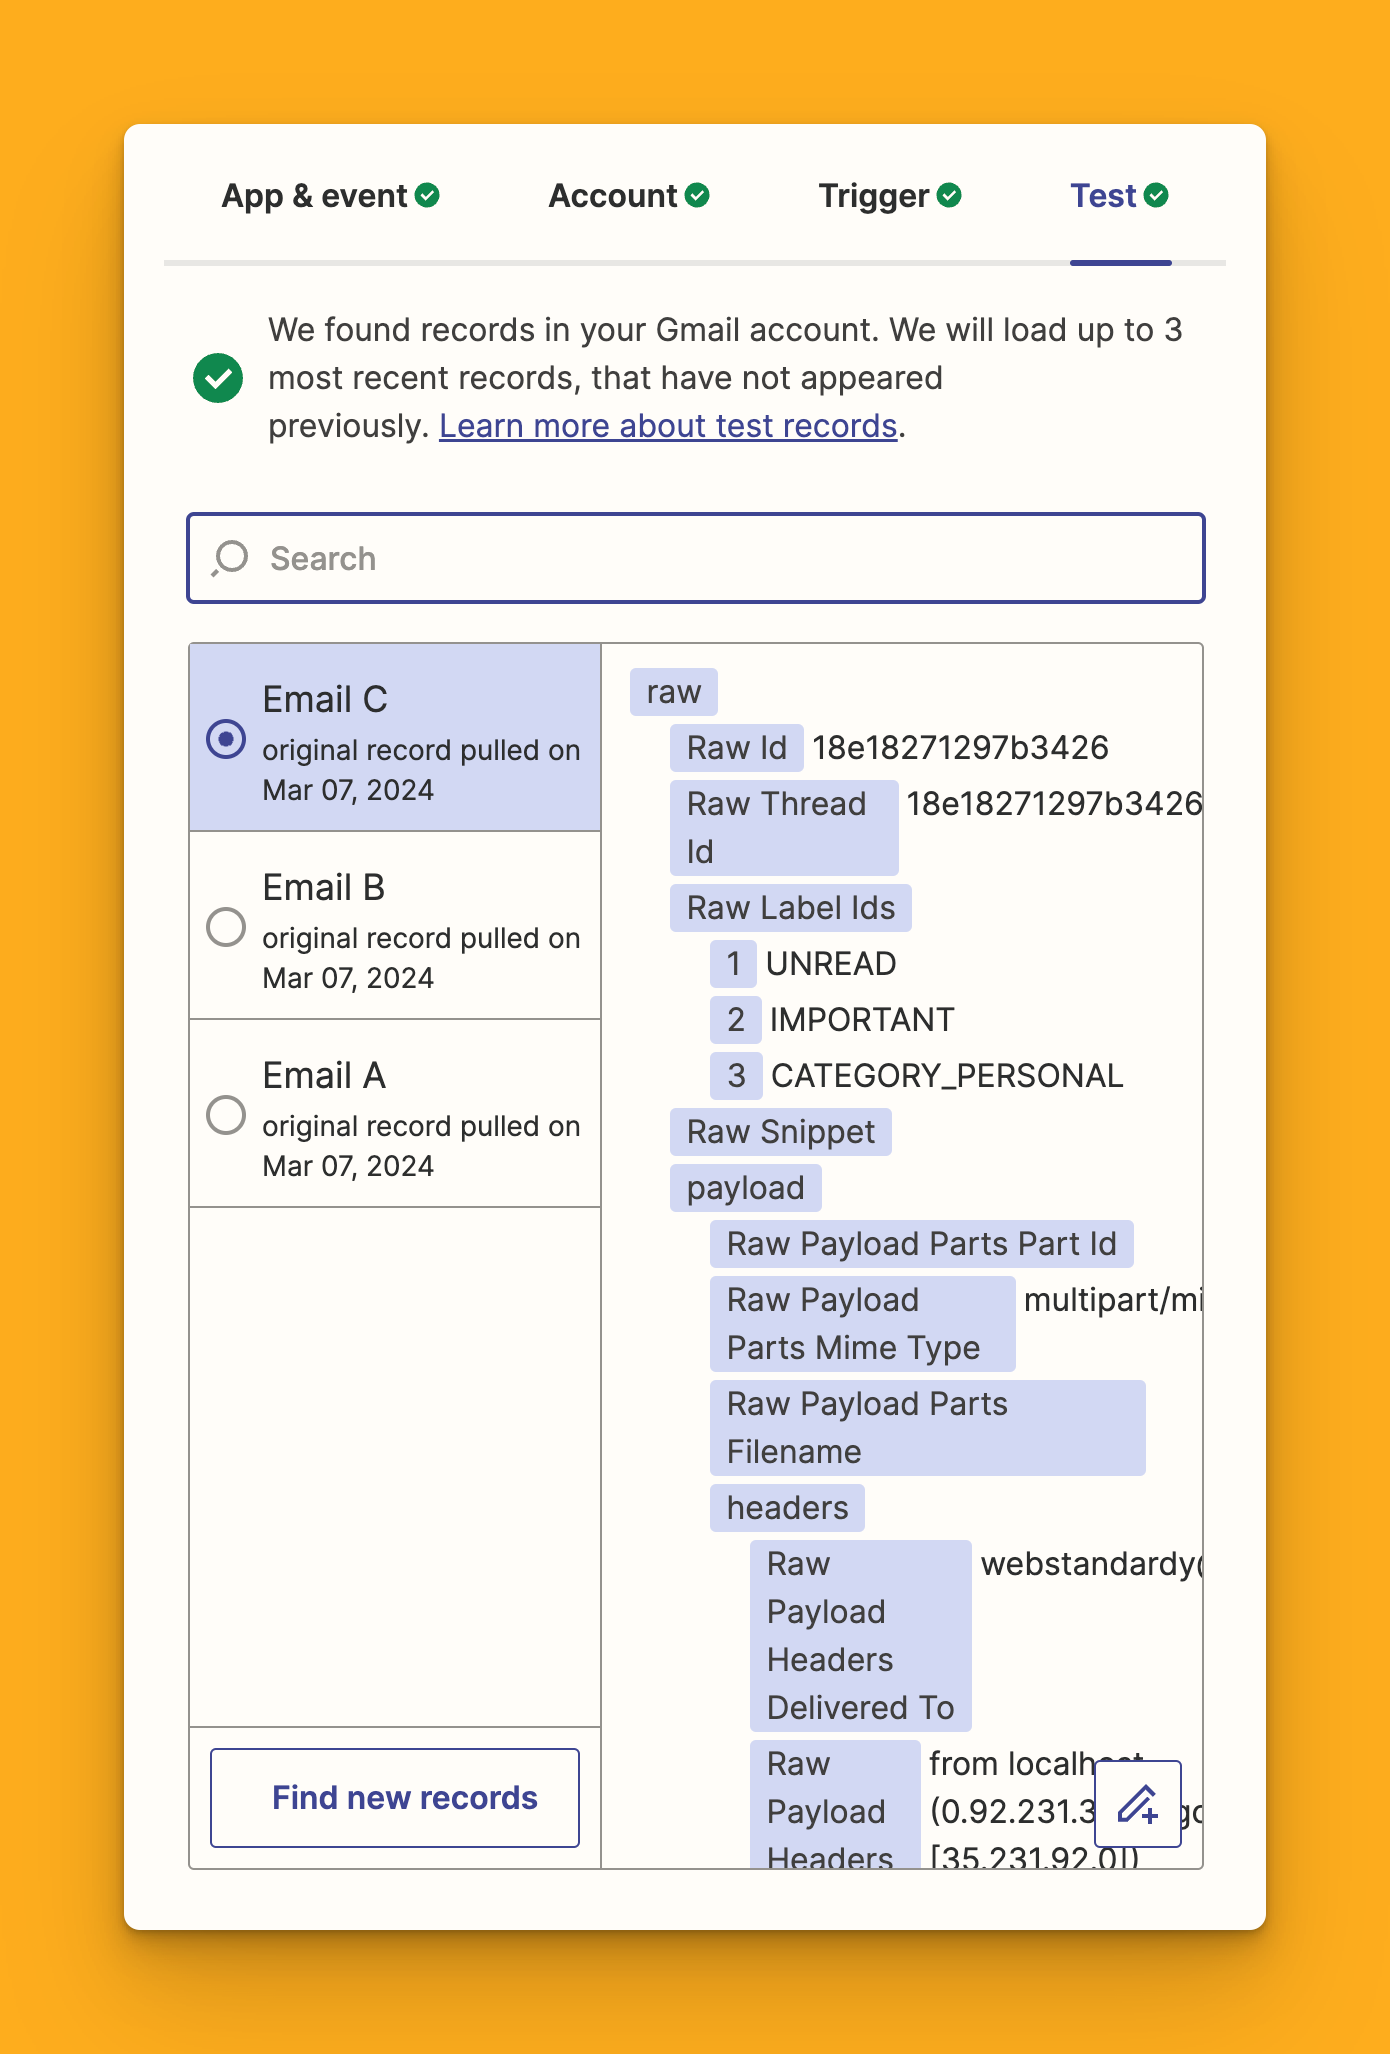Click green checkmark beside Trigger

coord(949,195)
